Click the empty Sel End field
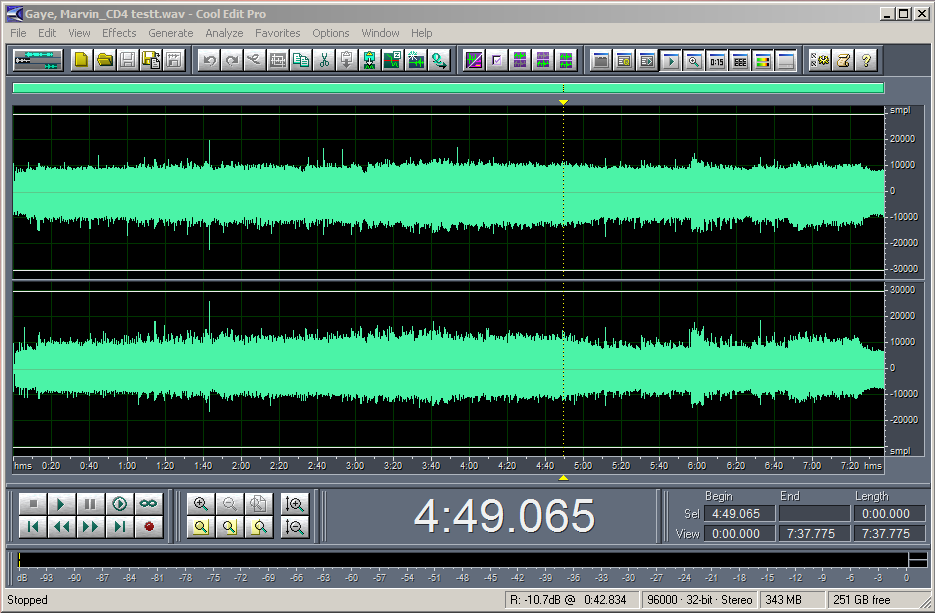The height and width of the screenshot is (613, 935). tap(814, 513)
